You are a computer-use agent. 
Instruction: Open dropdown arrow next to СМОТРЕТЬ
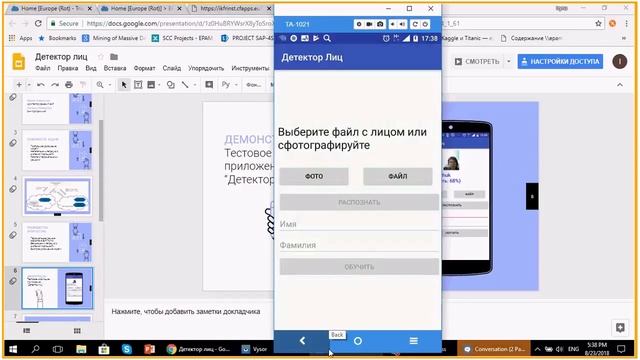tap(509, 61)
